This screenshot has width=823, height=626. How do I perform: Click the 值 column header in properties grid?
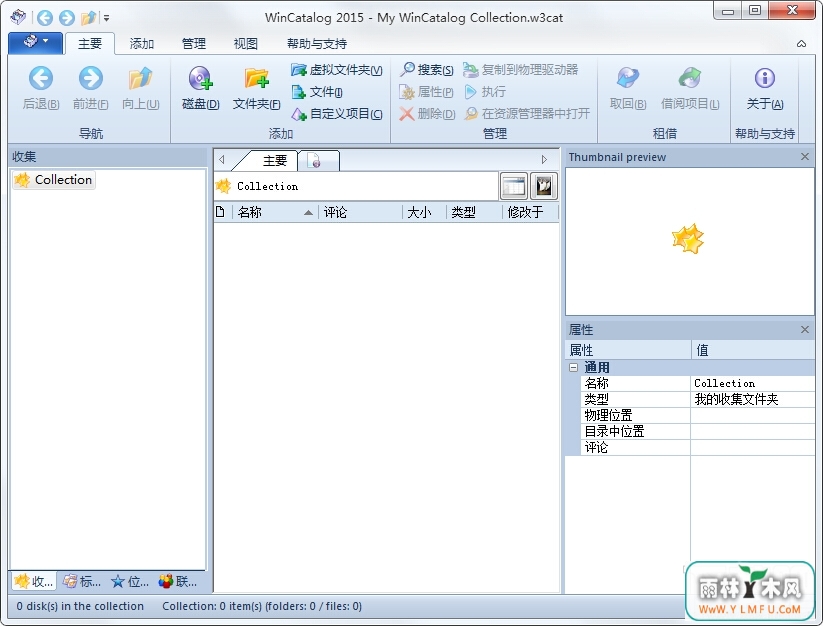point(753,350)
